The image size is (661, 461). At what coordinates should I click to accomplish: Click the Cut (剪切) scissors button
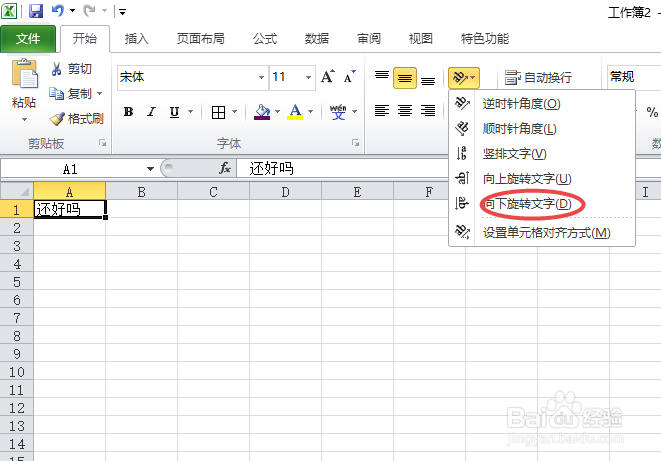point(71,69)
